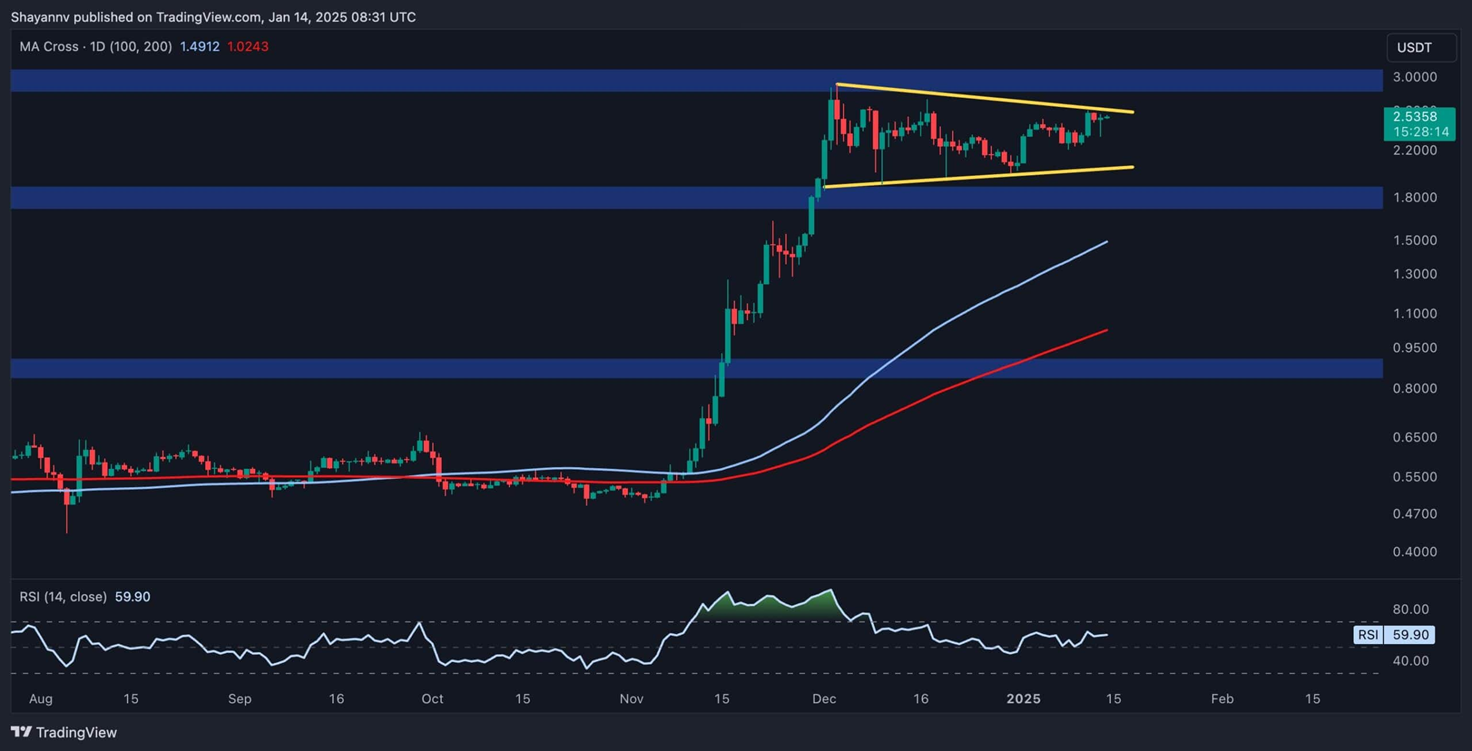Click the Nov label on time axis
This screenshot has width=1472, height=751.
(630, 699)
